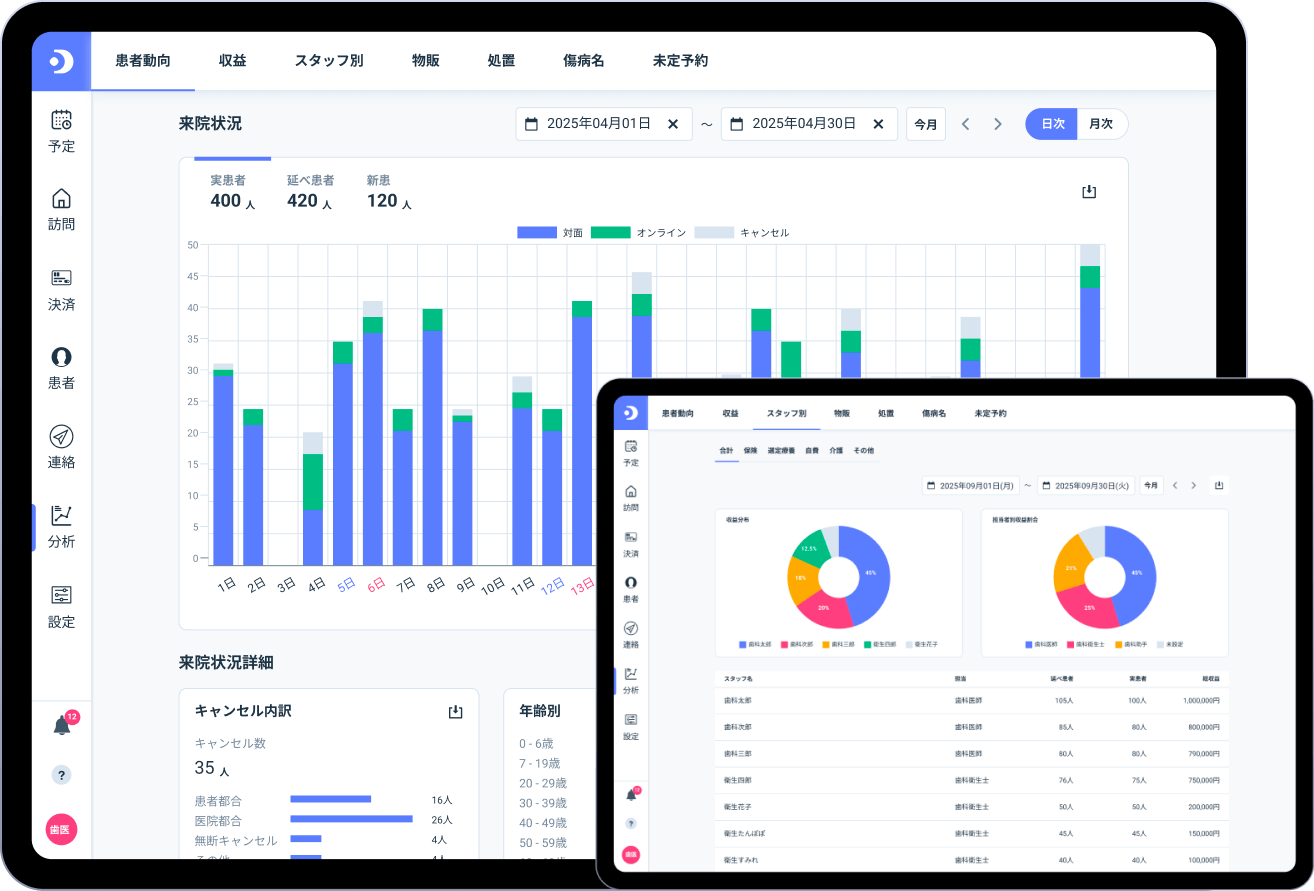This screenshot has height=891, width=1314.
Task: Advance to the next period with right chevron
Action: pyautogui.click(x=998, y=124)
